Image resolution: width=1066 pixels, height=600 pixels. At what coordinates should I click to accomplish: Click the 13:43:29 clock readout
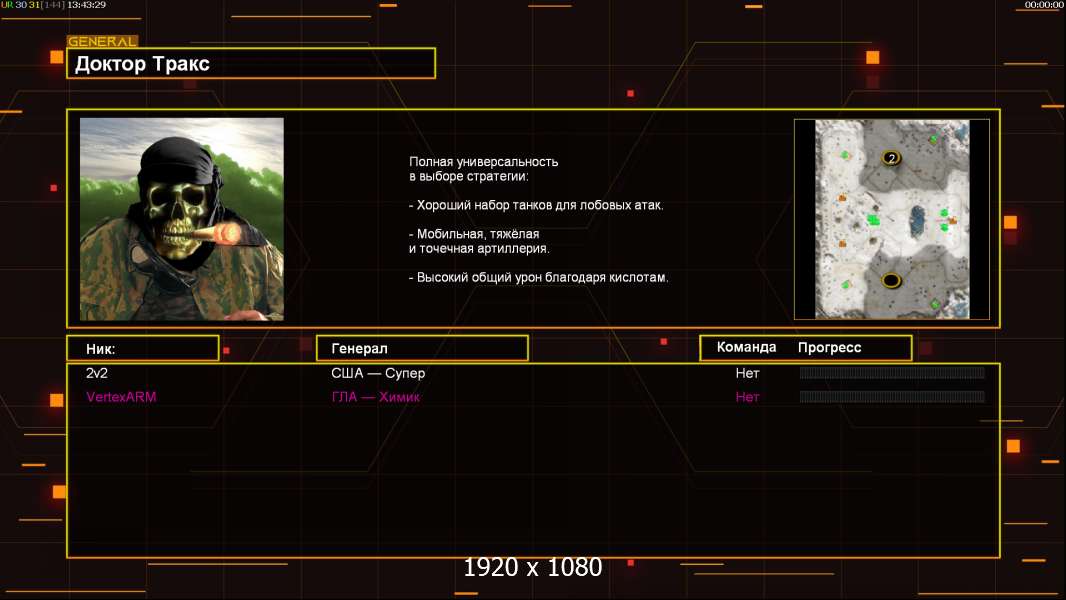[x=86, y=5]
